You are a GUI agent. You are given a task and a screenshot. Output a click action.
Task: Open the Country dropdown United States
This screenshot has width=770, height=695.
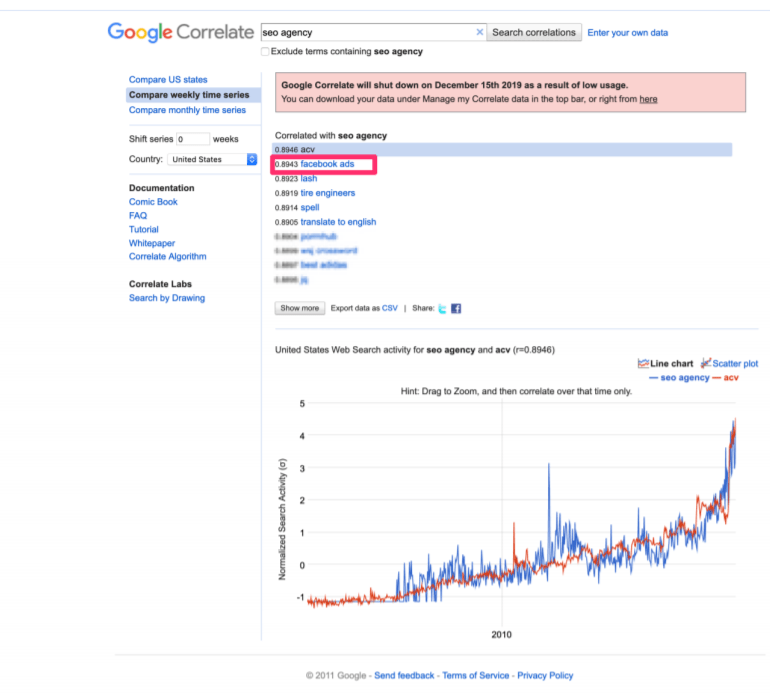click(212, 159)
